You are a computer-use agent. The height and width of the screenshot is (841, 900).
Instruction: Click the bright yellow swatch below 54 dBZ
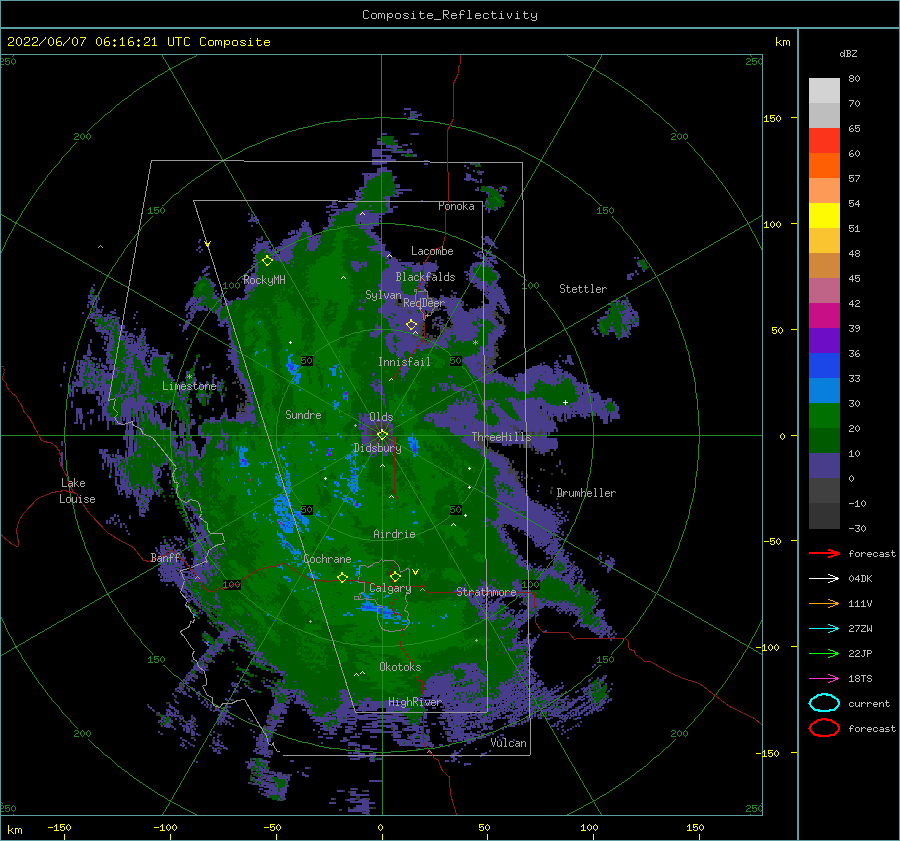[824, 215]
